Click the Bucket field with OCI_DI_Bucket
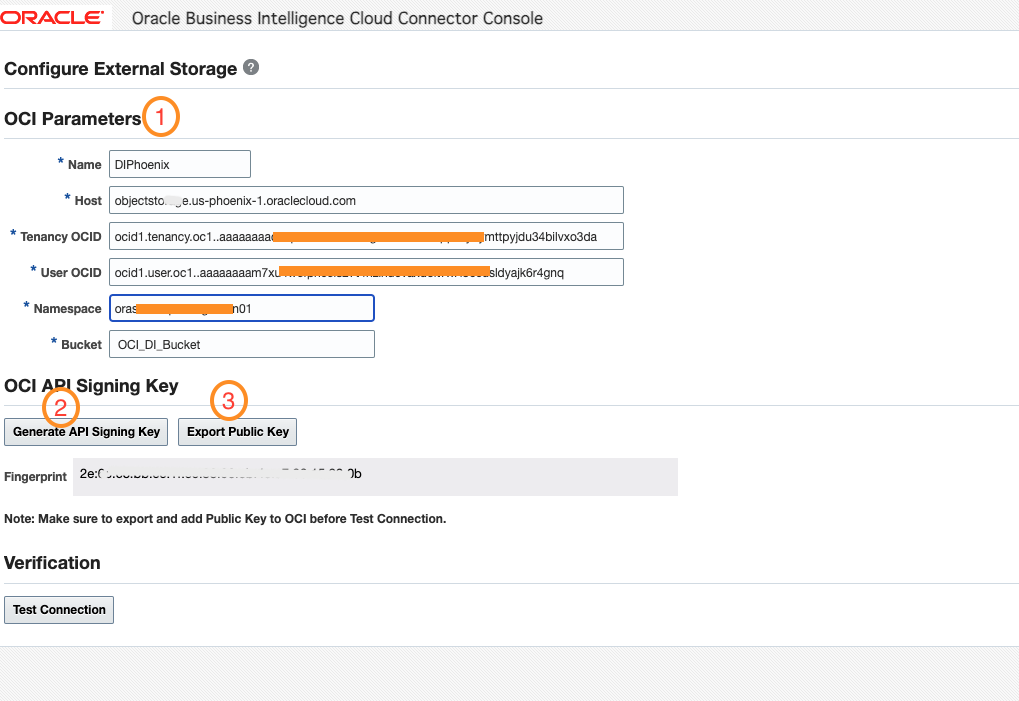 click(241, 344)
